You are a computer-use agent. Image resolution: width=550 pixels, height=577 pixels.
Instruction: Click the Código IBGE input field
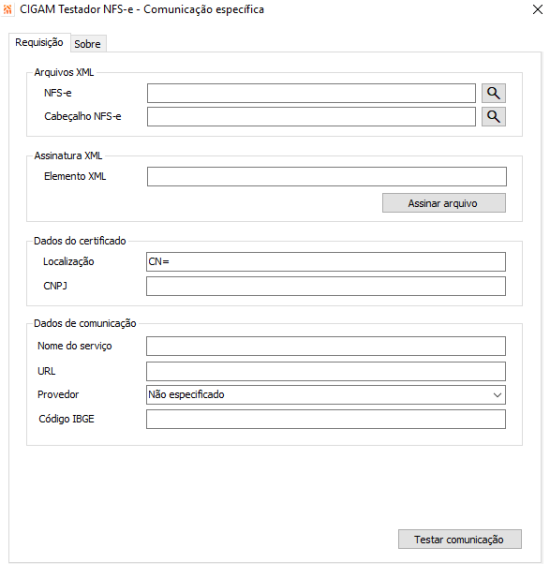coord(326,419)
